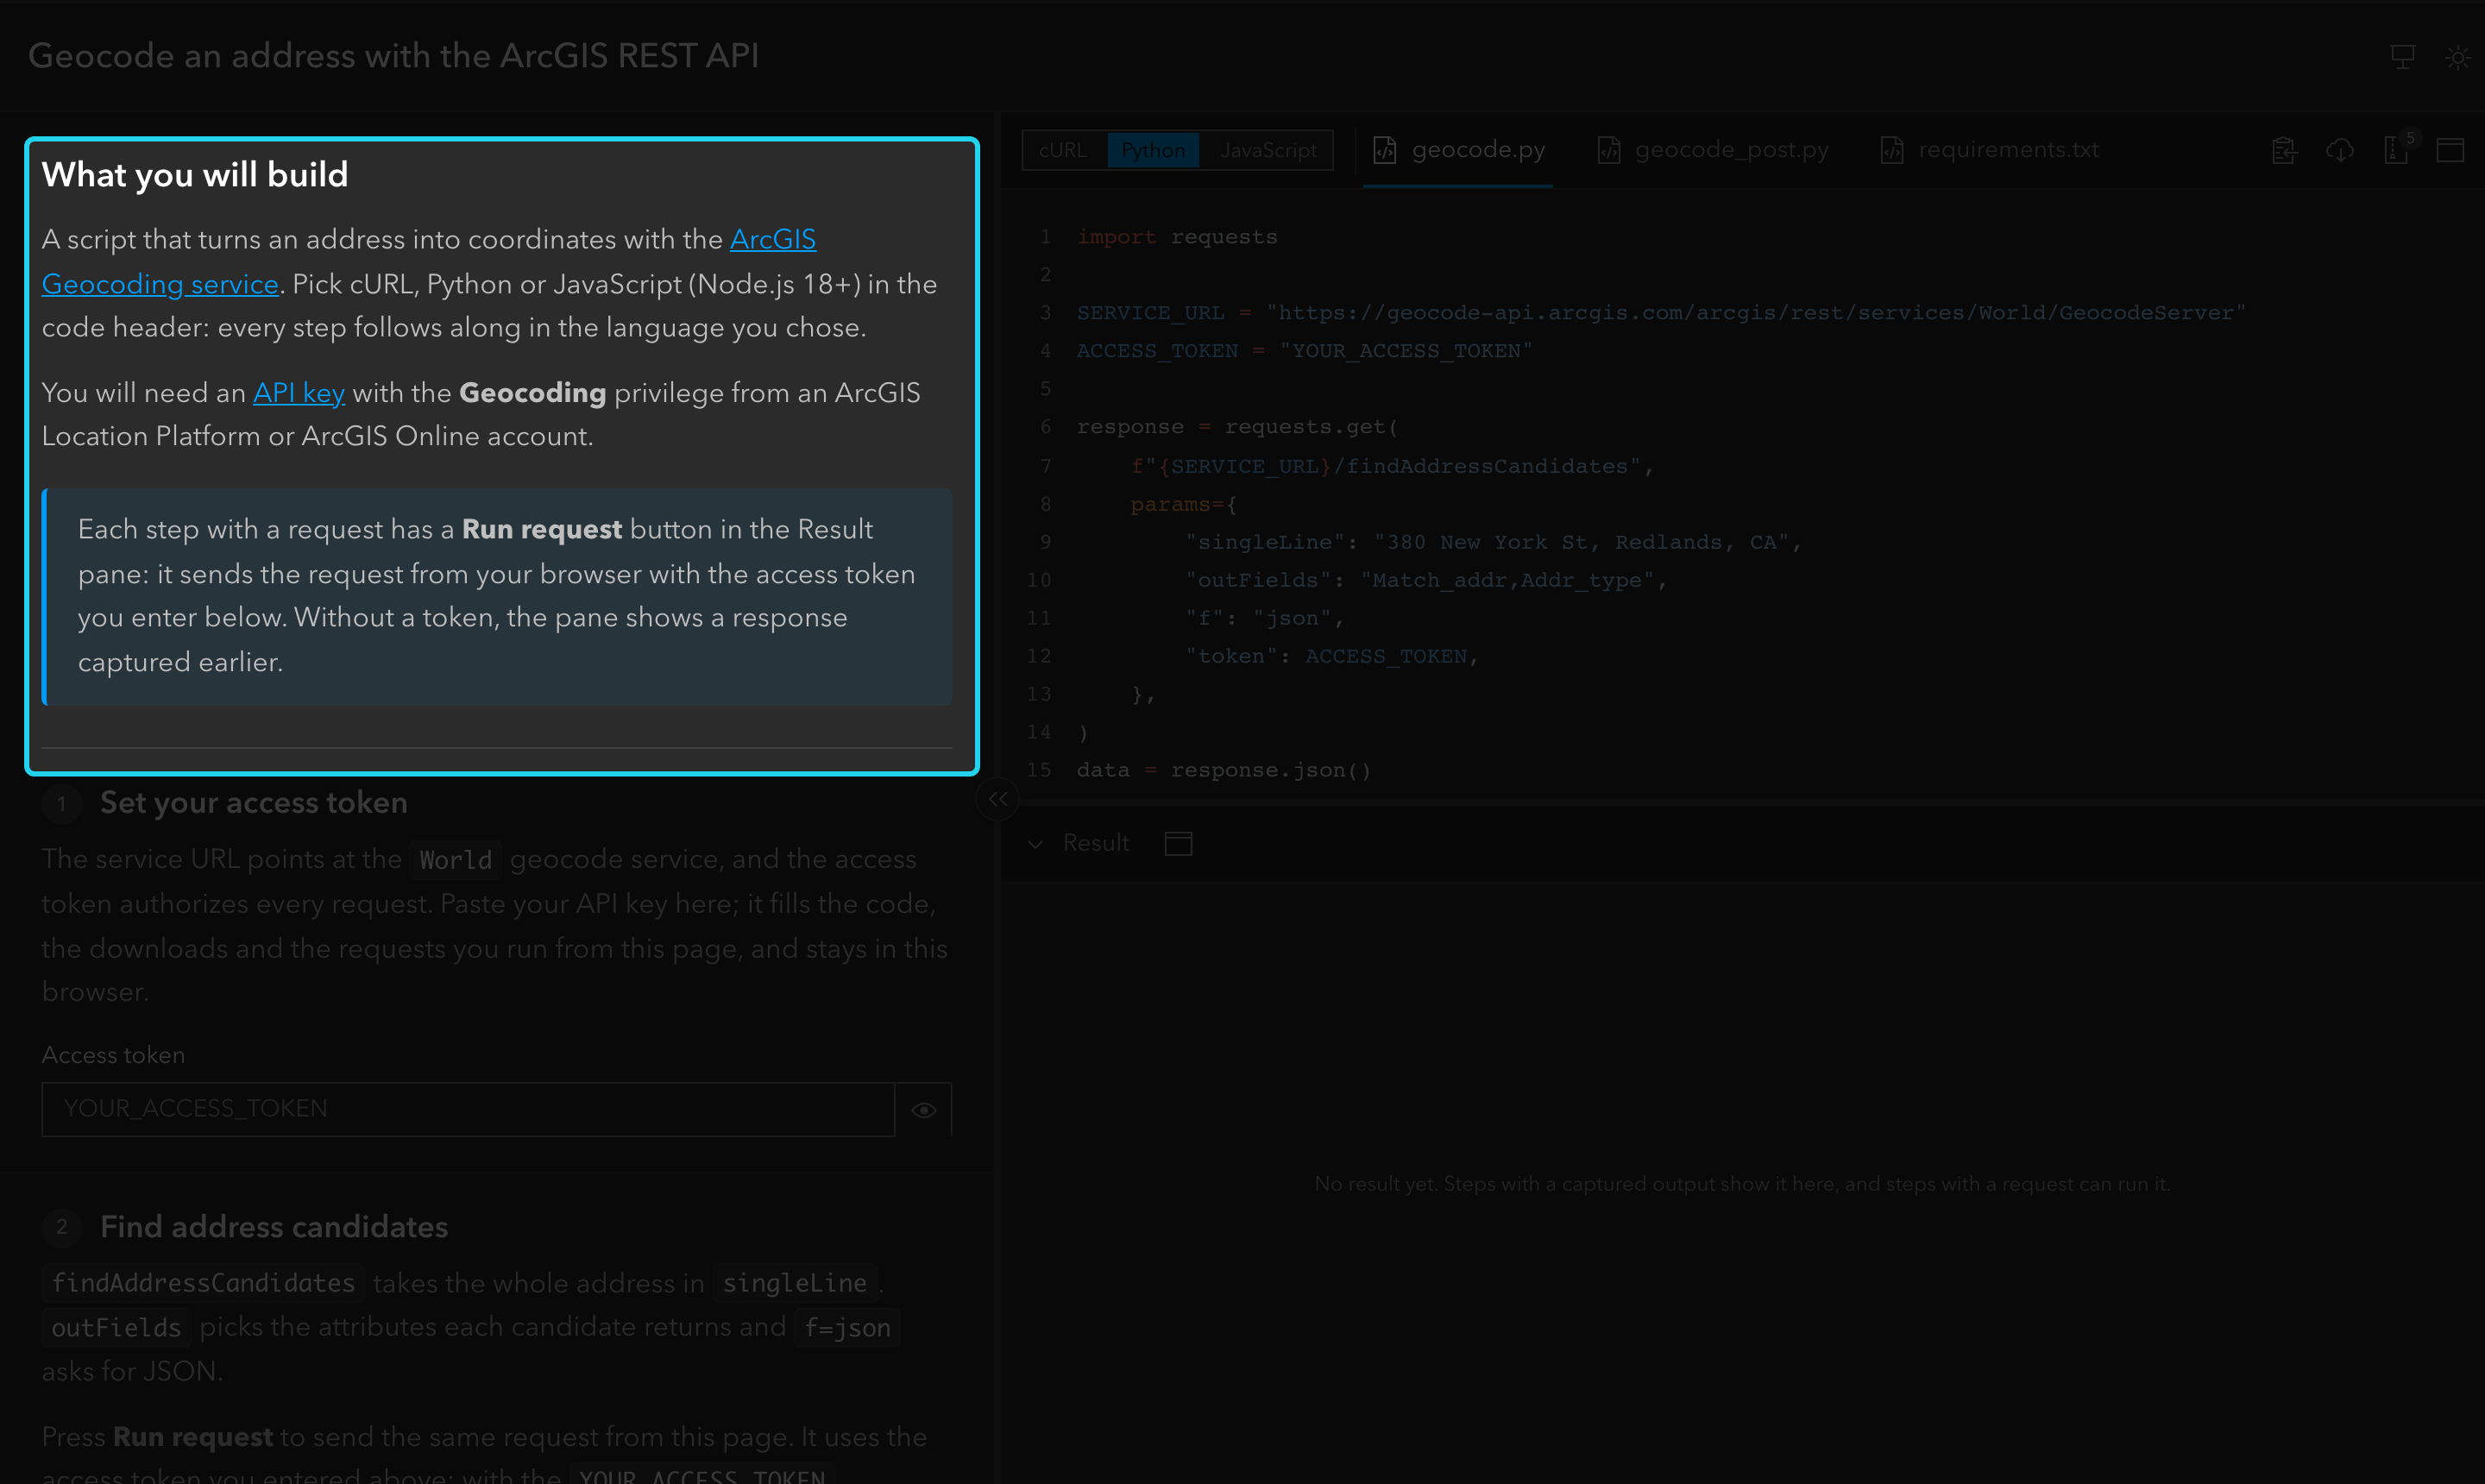This screenshot has width=2485, height=1484.
Task: Click the 'findAddressCandidates' inline code in step 2
Action: (203, 1283)
